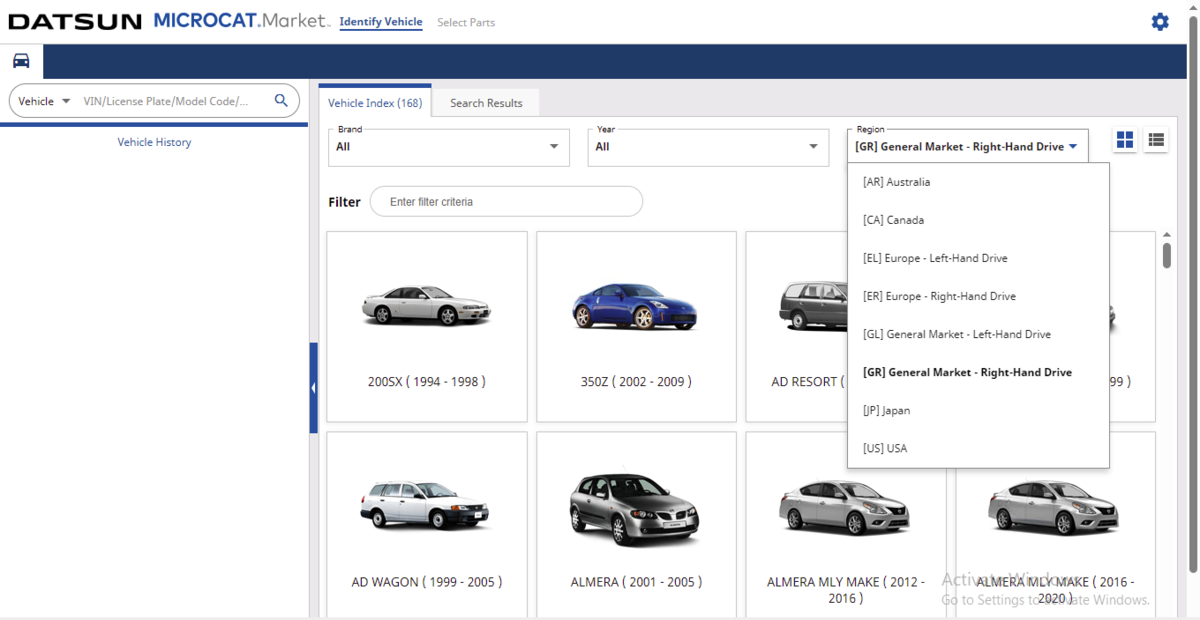Open the Brand dropdown
The width and height of the screenshot is (1200, 620).
click(x=449, y=146)
